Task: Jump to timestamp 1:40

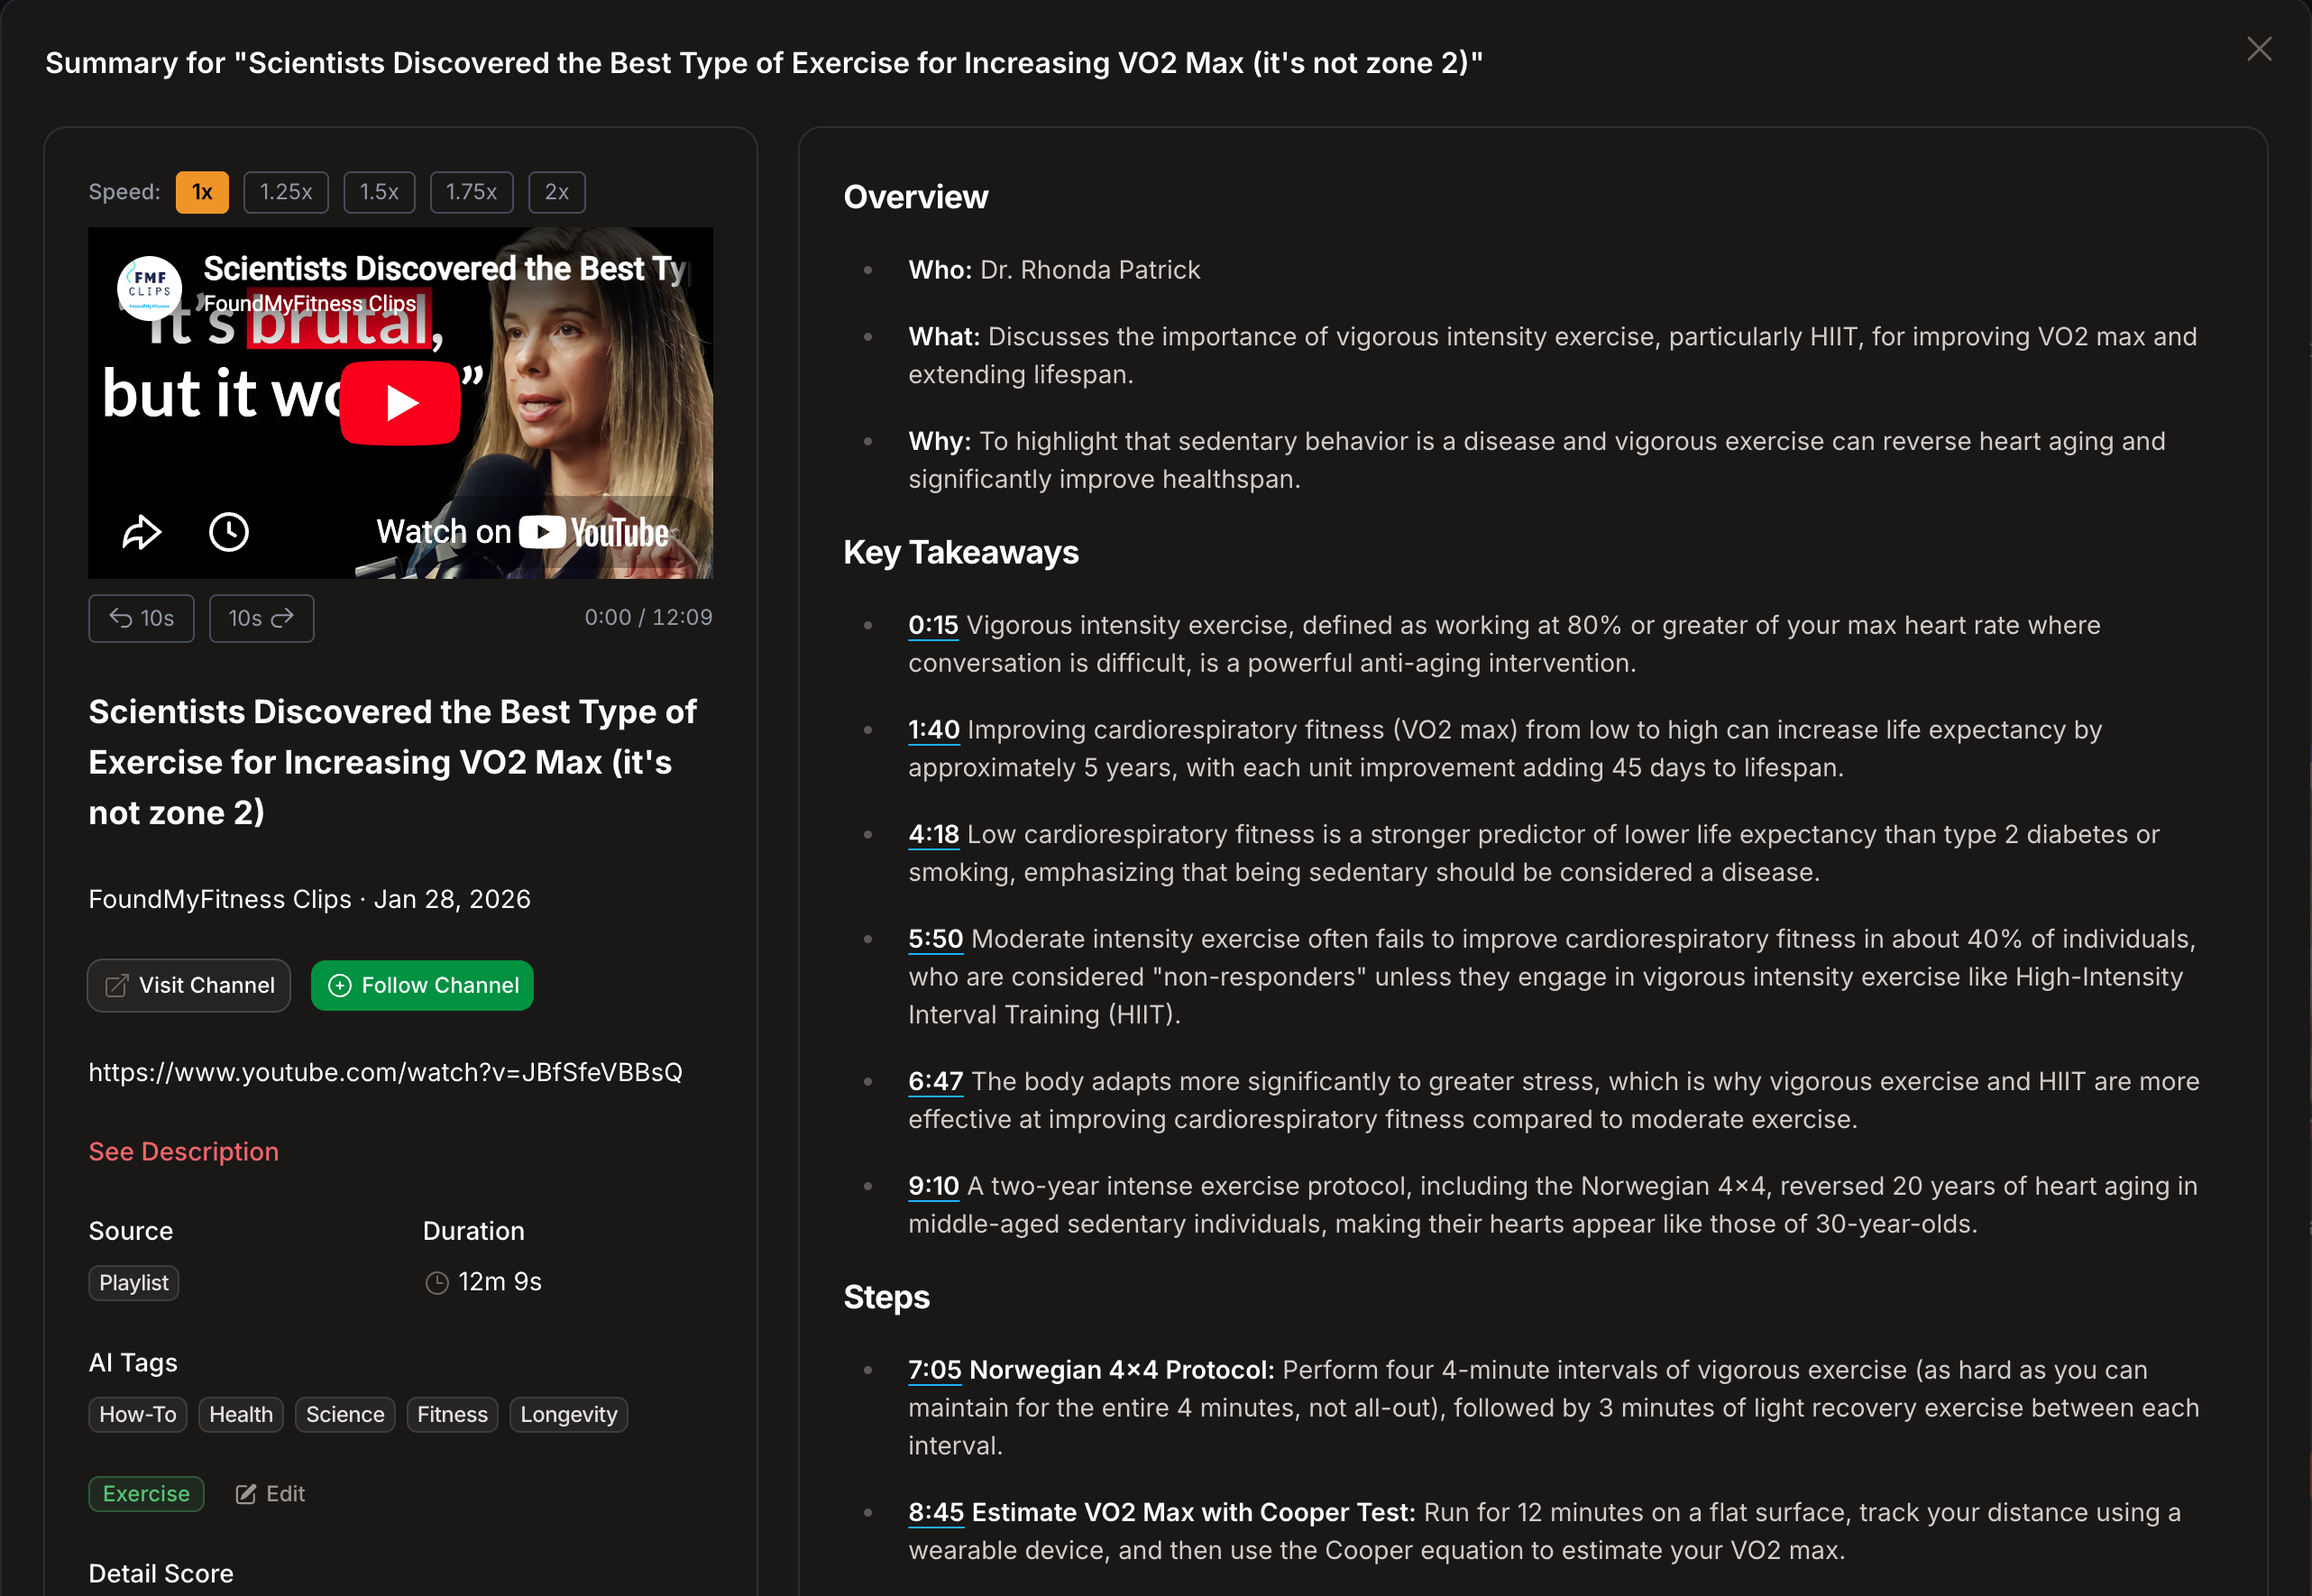Action: click(x=934, y=731)
